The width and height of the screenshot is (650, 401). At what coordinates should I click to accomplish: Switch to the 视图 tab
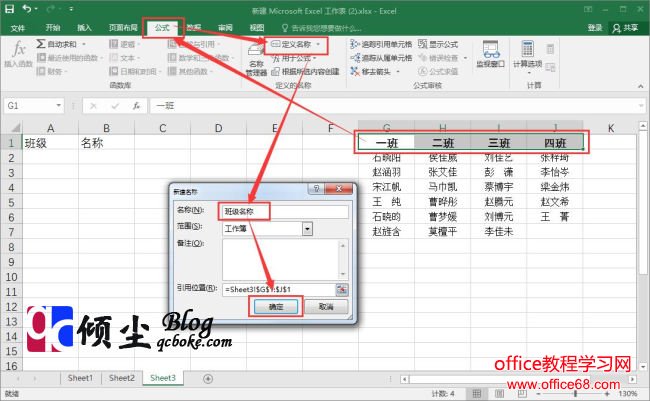257,28
